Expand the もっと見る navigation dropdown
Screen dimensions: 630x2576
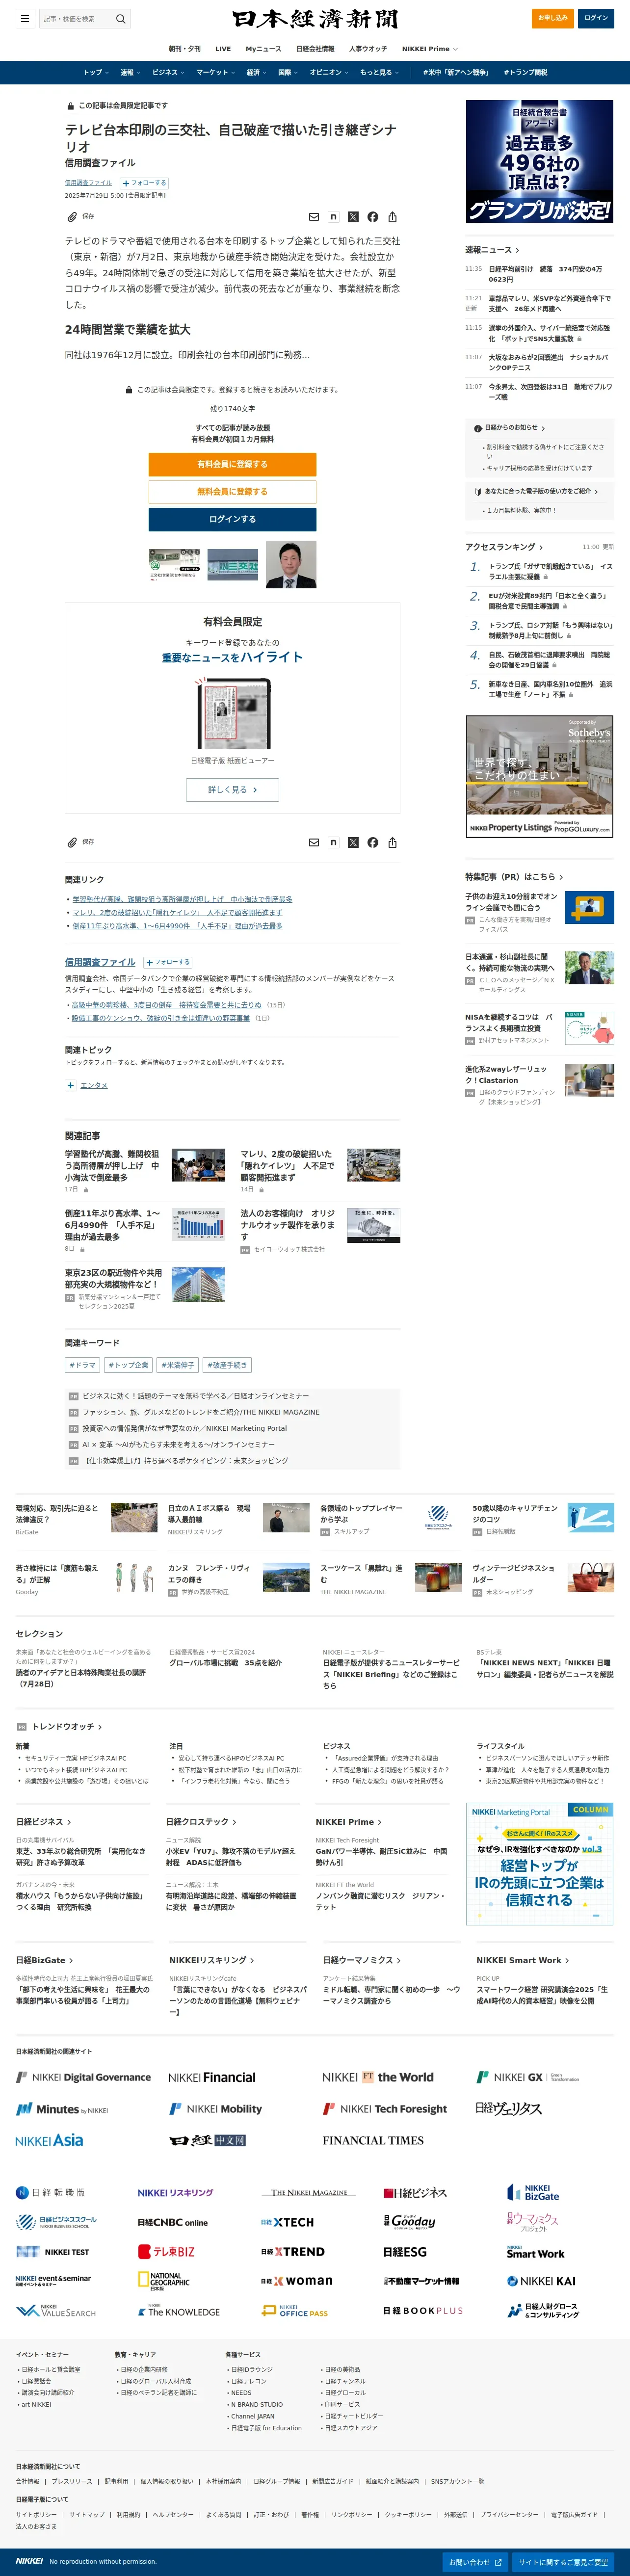(380, 72)
